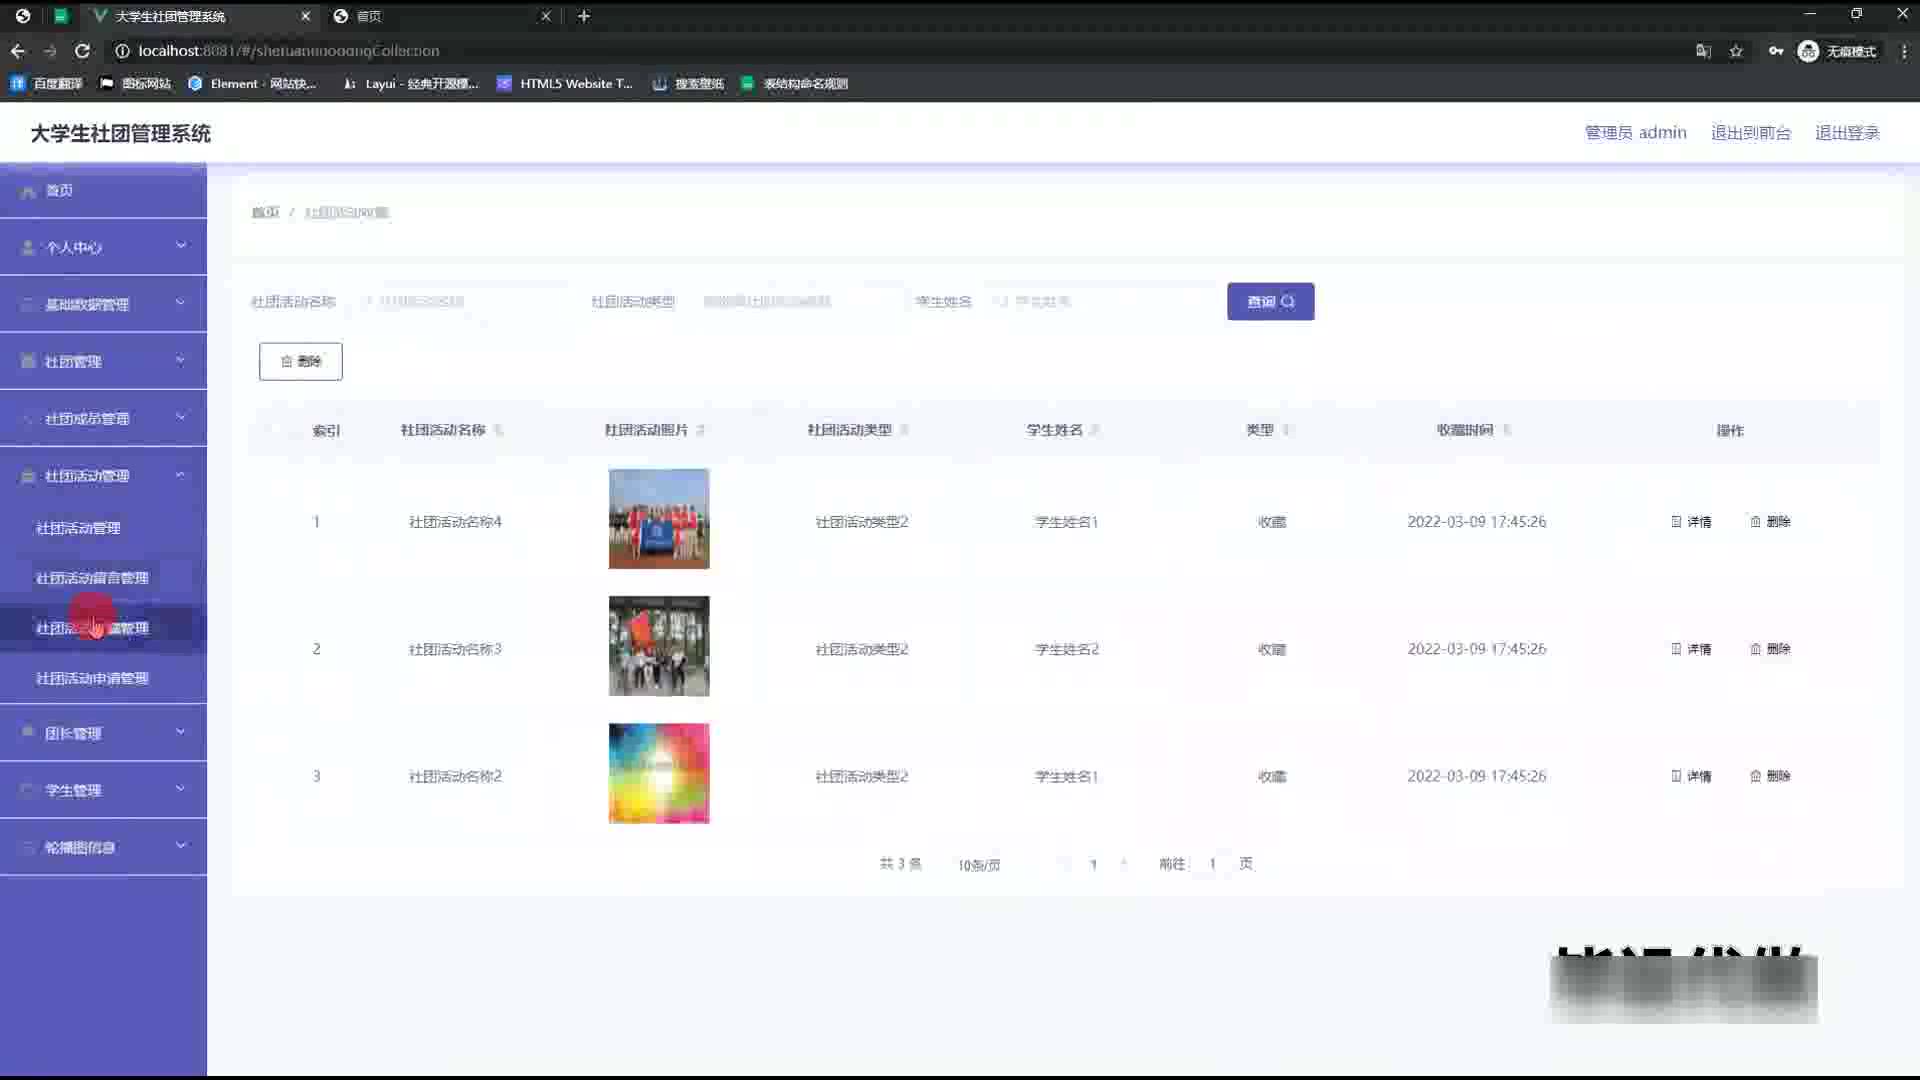Go back with the browser back arrow
The height and width of the screenshot is (1080, 1920).
[x=18, y=51]
